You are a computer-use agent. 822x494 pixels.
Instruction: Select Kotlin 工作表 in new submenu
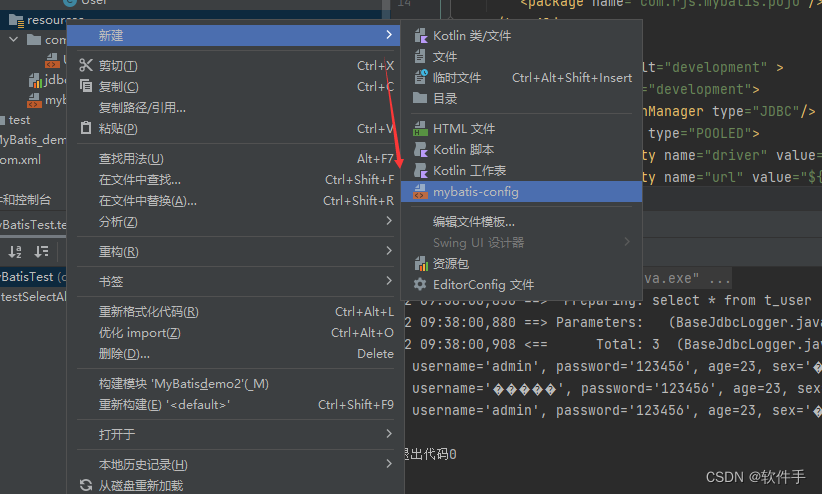[522, 170]
